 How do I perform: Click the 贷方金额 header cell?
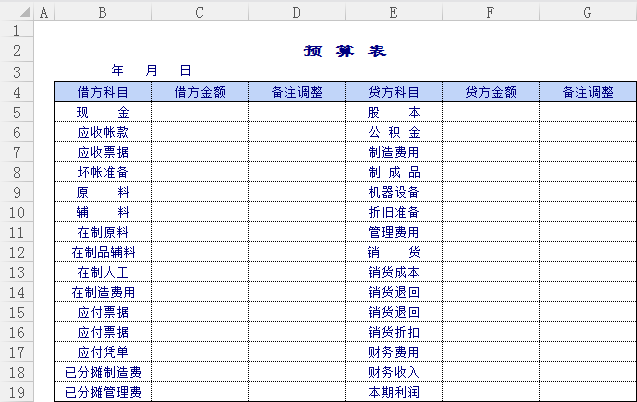coord(490,92)
